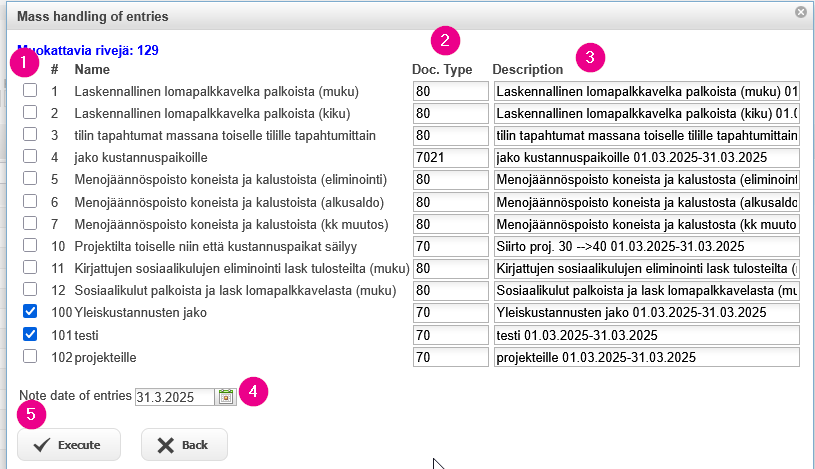Click the name 'jako kustannuspaikoille'

point(141,158)
